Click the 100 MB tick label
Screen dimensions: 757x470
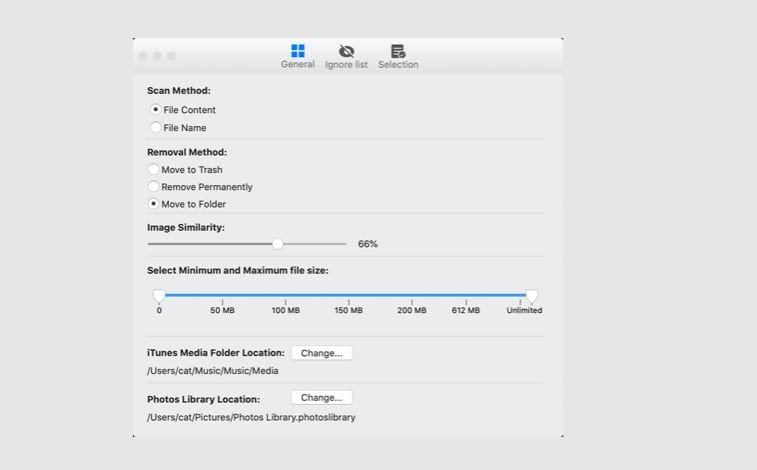tap(285, 310)
